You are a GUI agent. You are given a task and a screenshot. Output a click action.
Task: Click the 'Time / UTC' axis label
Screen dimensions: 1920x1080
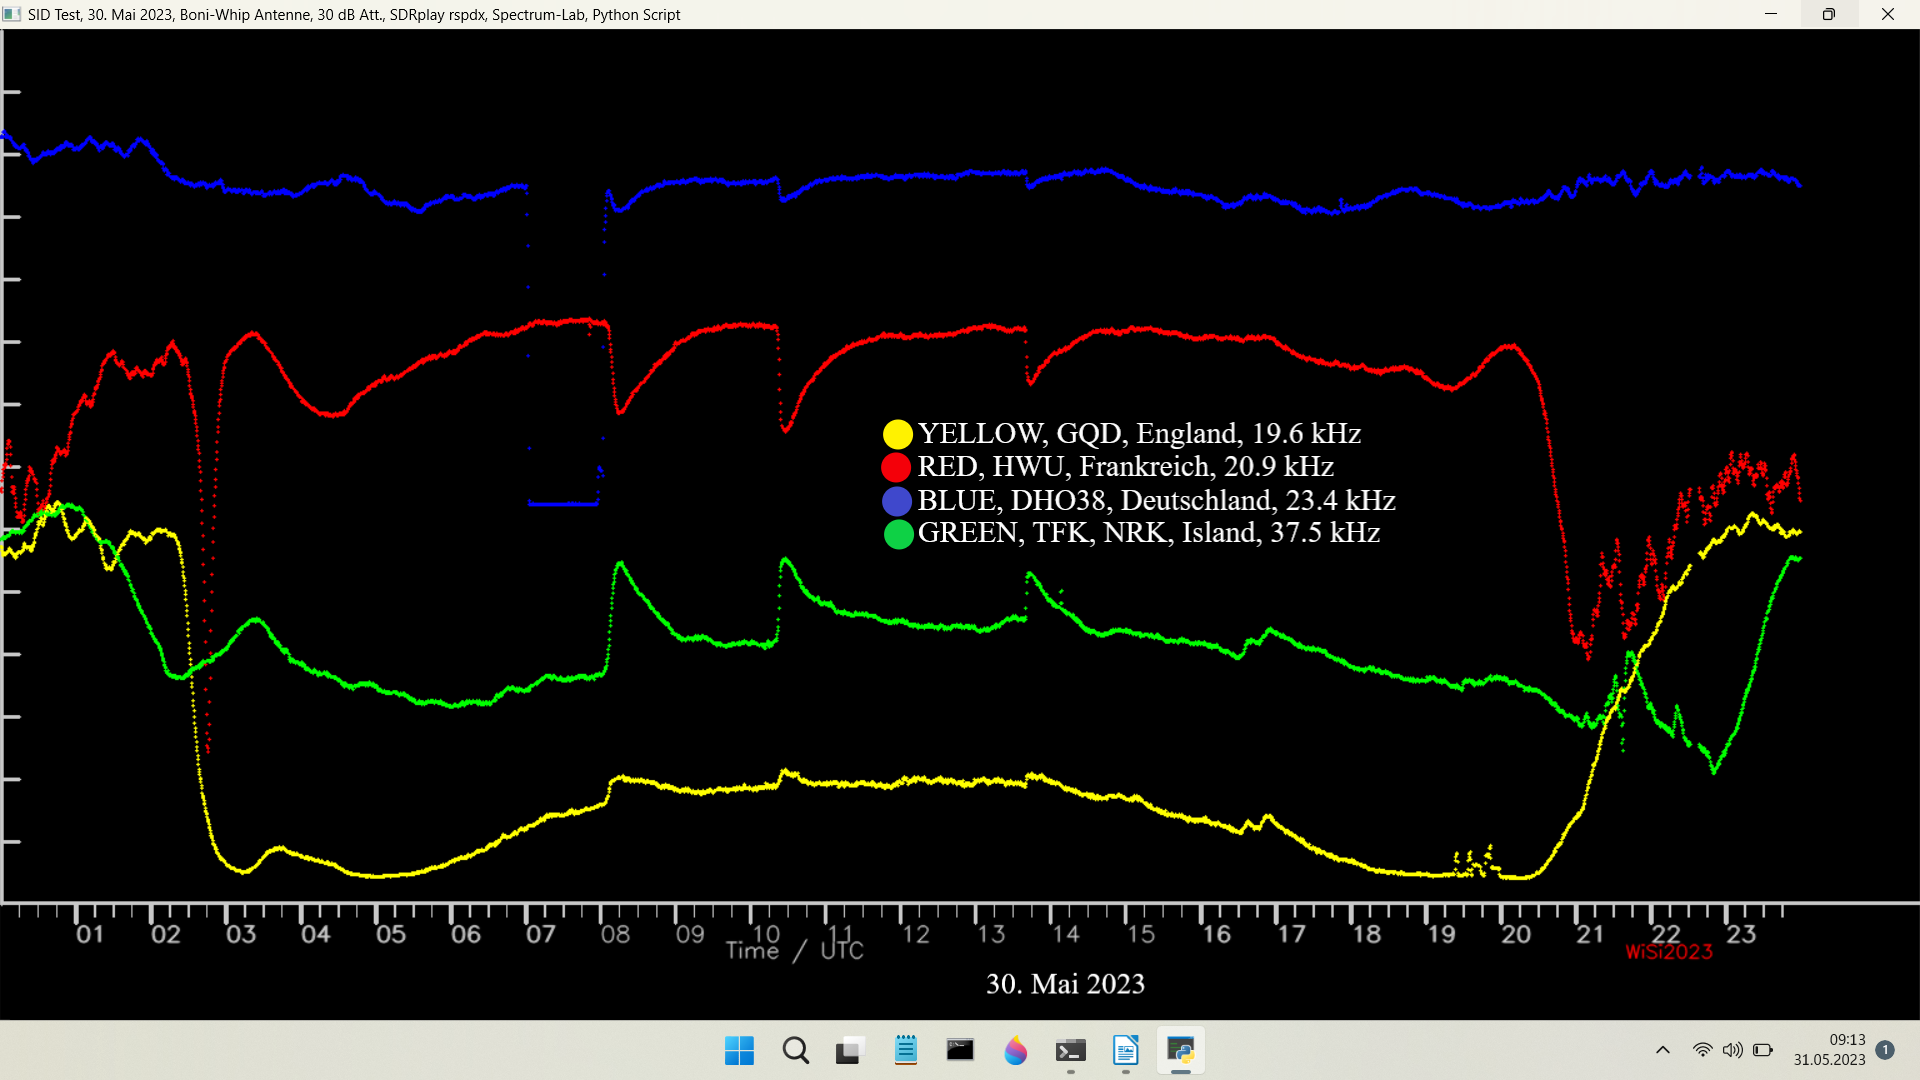pos(795,950)
